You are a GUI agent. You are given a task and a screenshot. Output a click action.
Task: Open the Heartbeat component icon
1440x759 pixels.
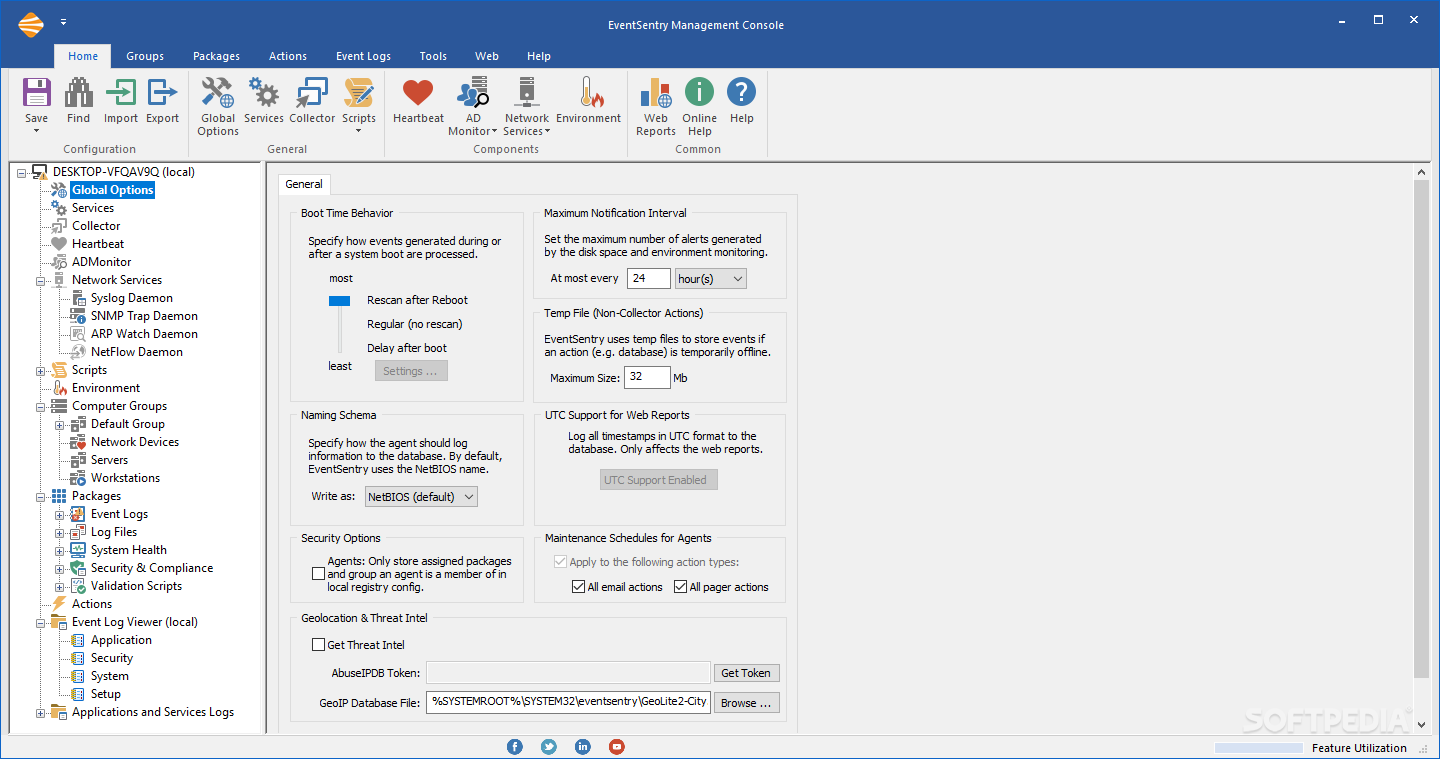click(x=418, y=94)
